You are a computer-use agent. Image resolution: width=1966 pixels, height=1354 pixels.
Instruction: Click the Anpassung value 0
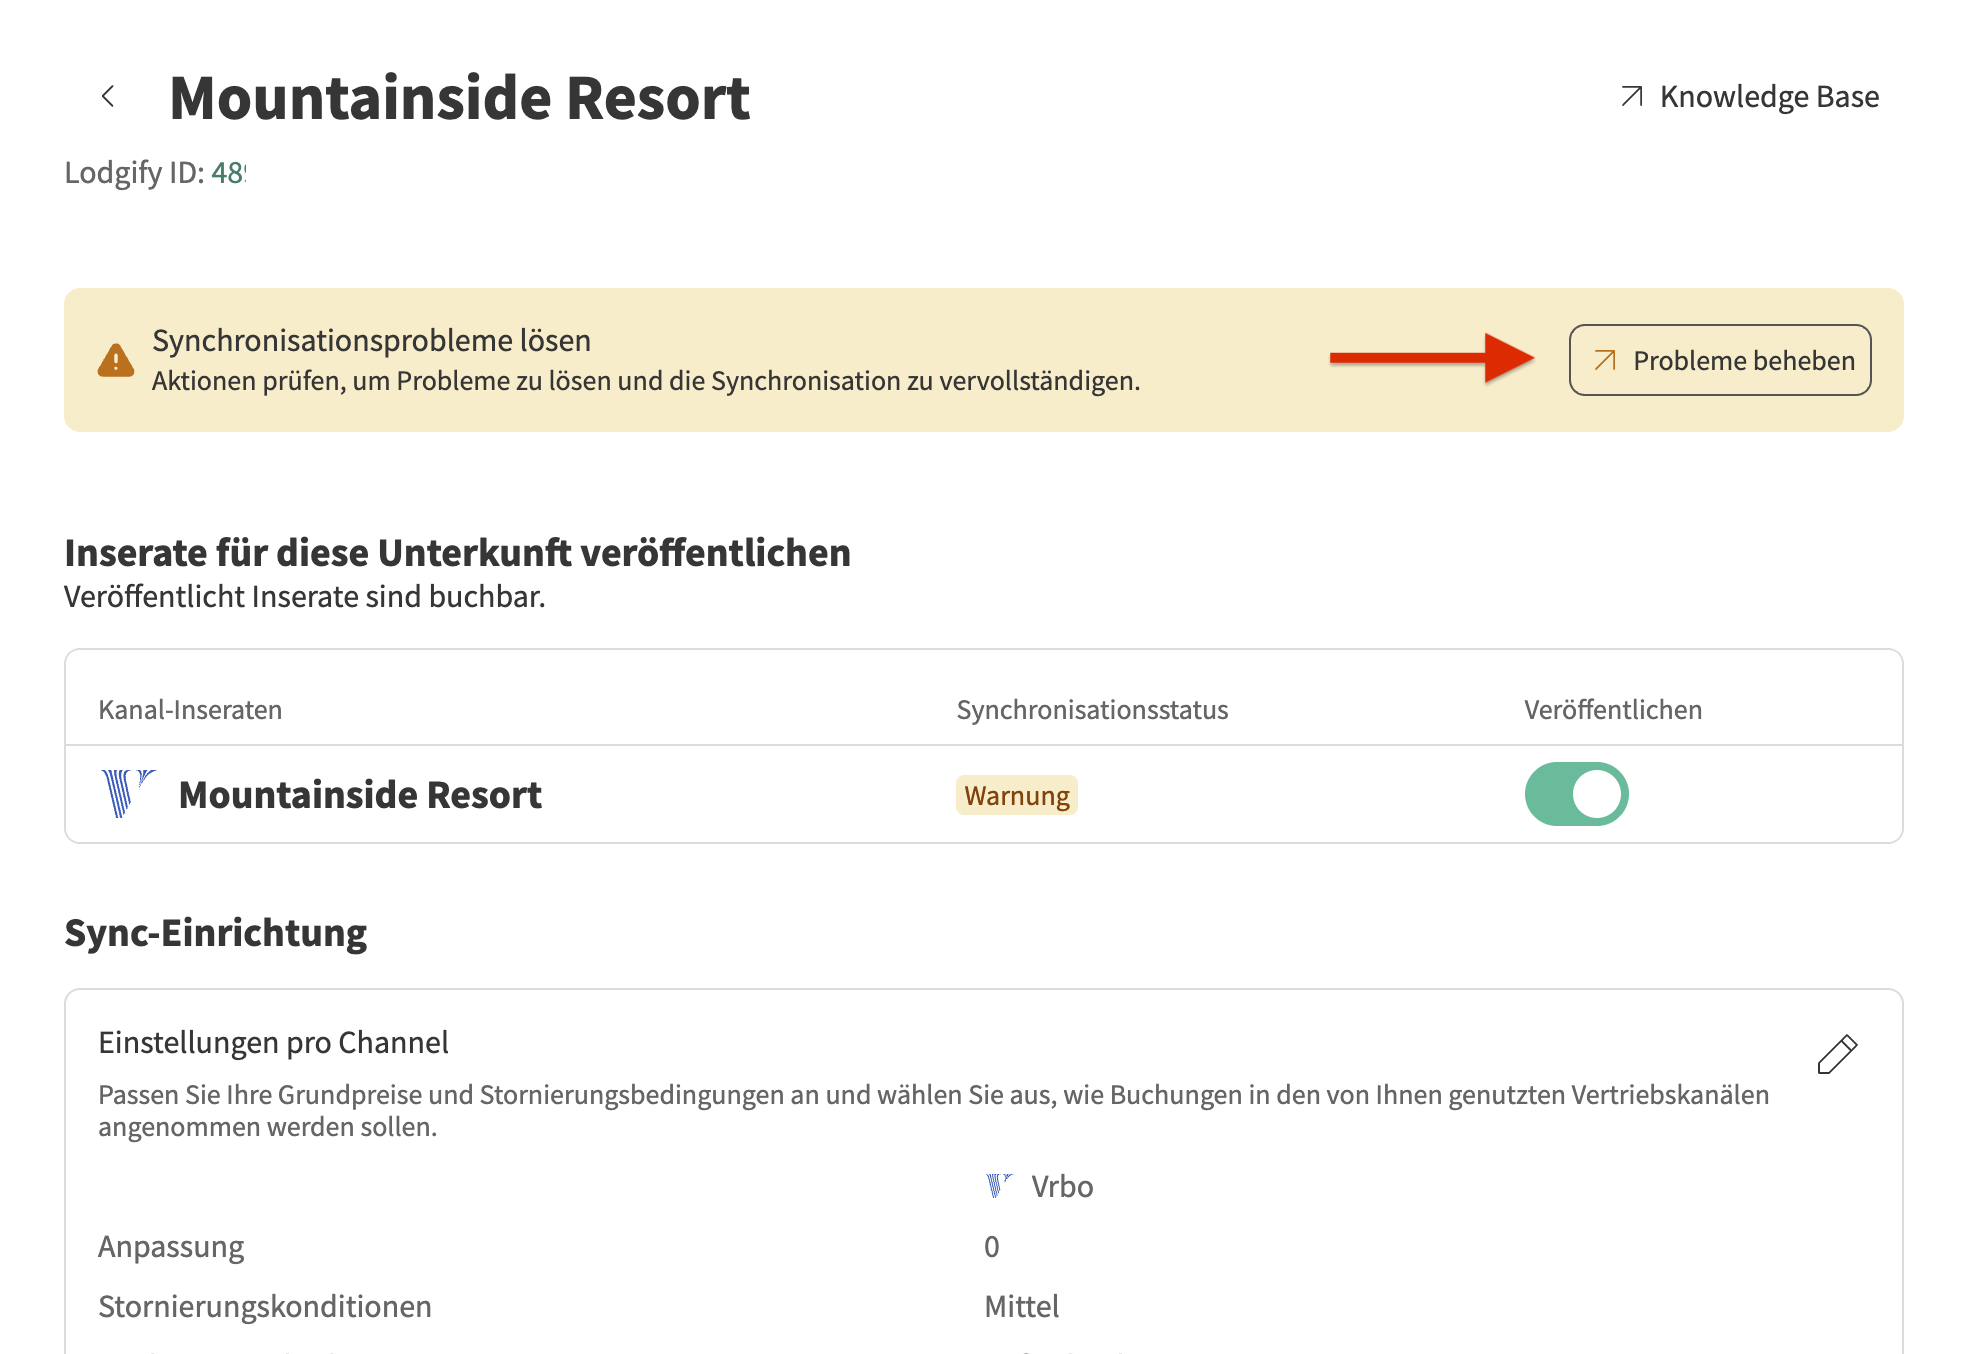[991, 1247]
